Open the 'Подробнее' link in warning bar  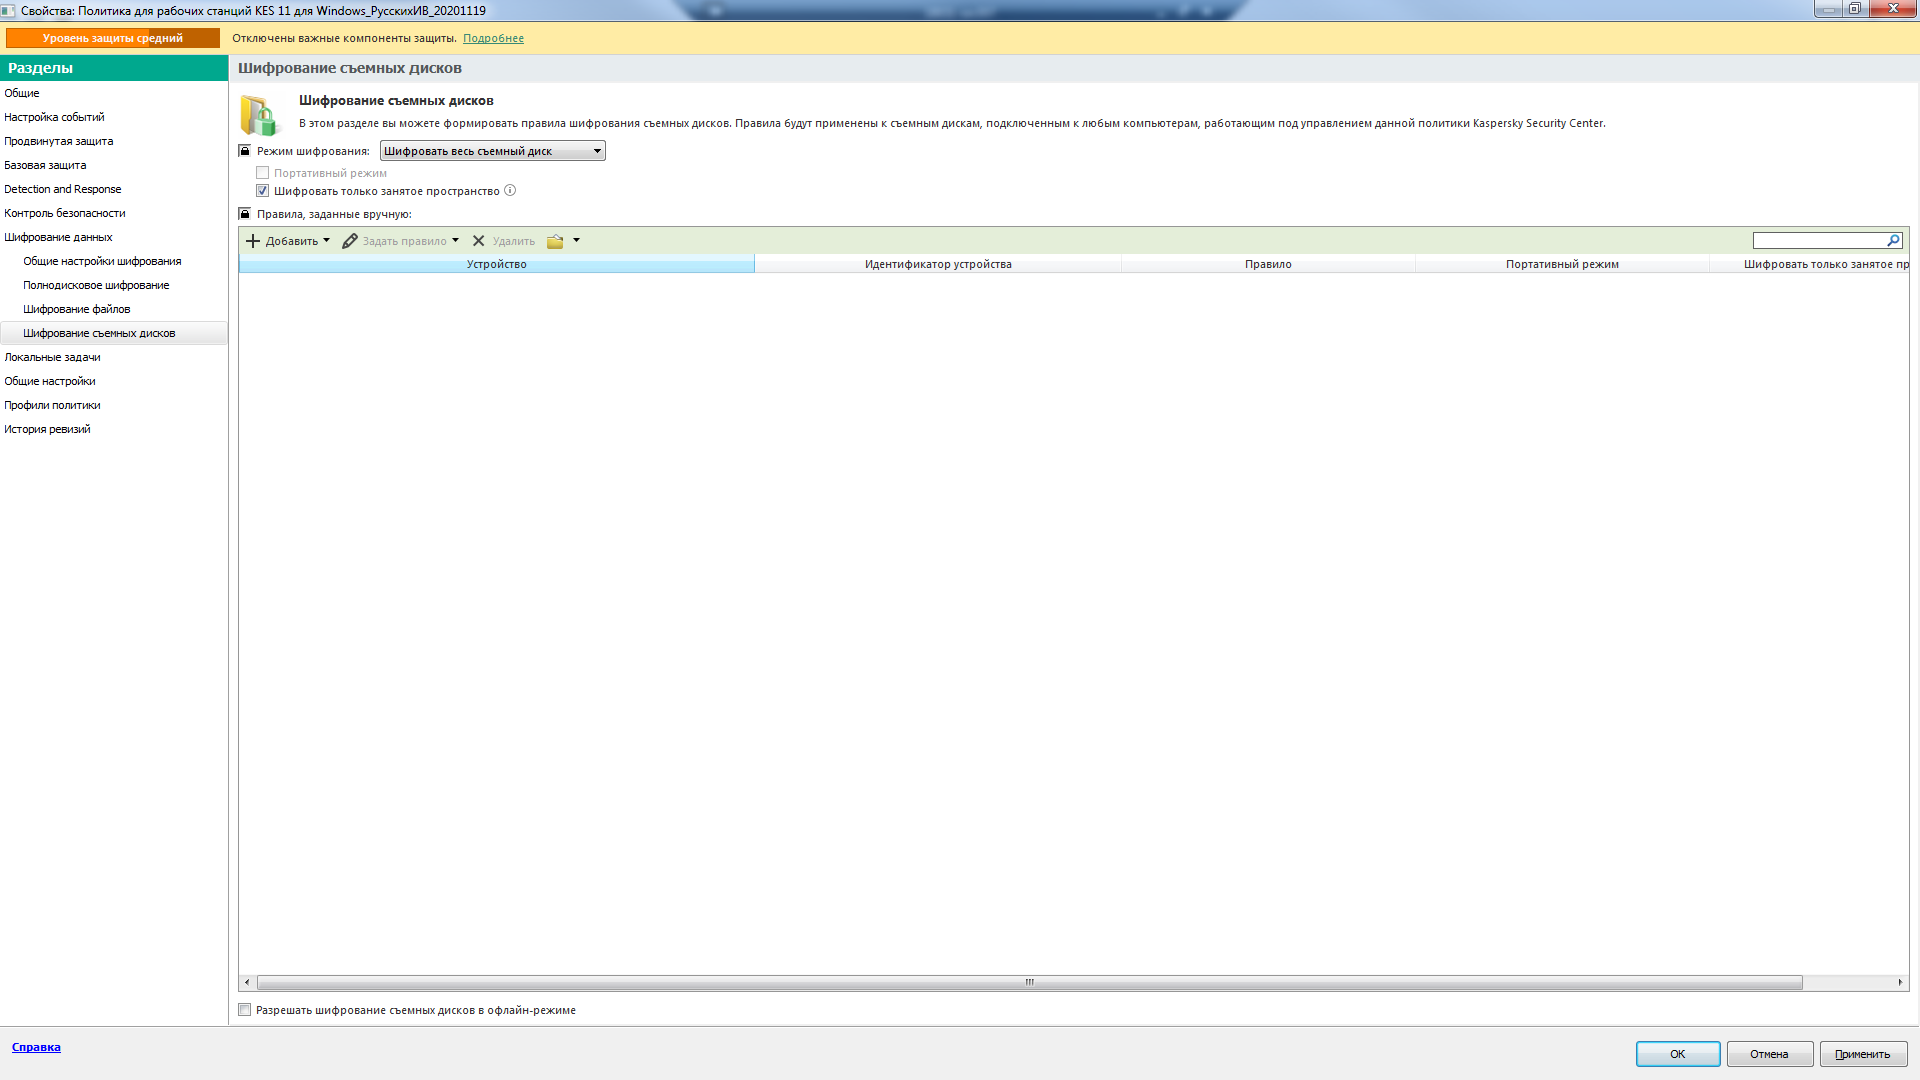493,38
